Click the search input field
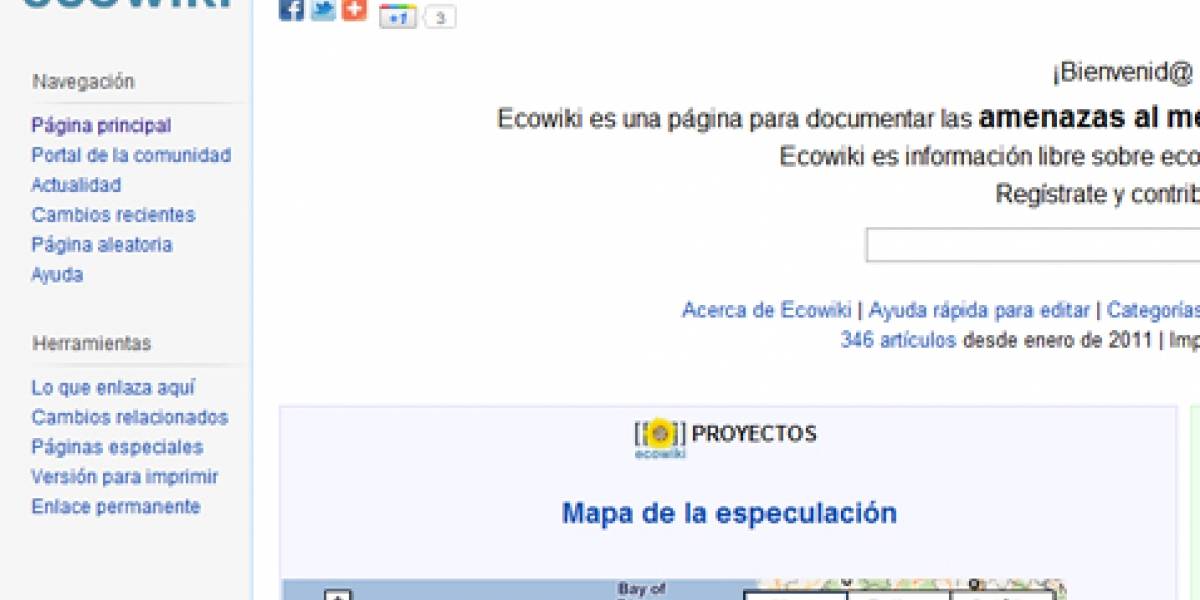This screenshot has height=600, width=1200. tap(1033, 245)
